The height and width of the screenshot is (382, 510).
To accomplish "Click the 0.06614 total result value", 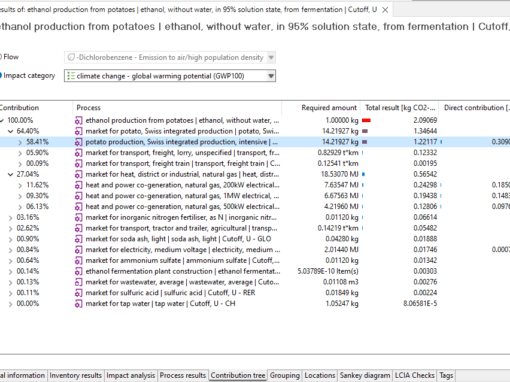I will [x=425, y=217].
